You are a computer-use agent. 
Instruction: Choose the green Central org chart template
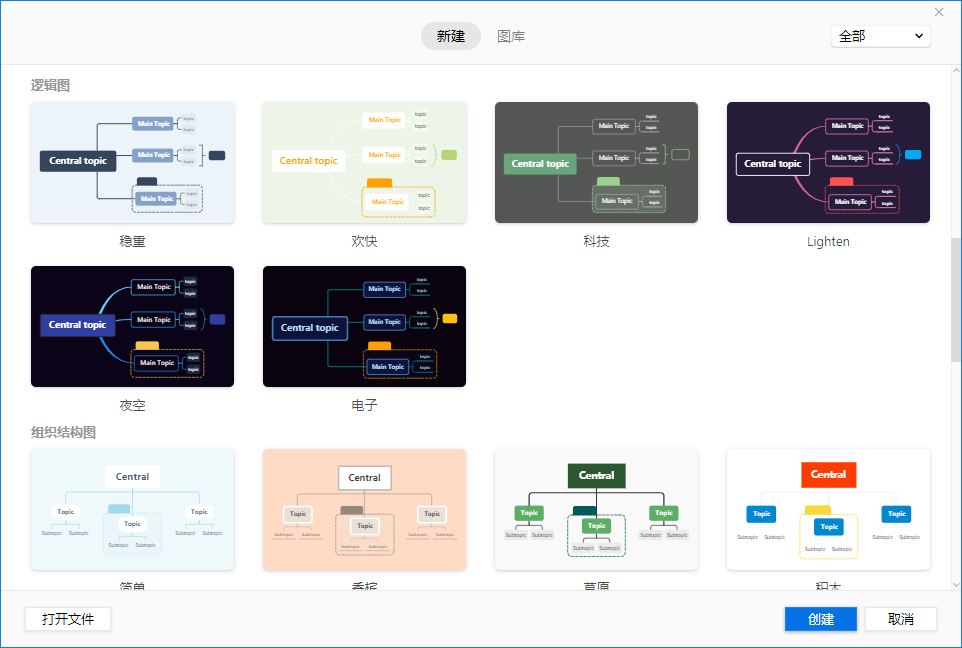point(596,509)
